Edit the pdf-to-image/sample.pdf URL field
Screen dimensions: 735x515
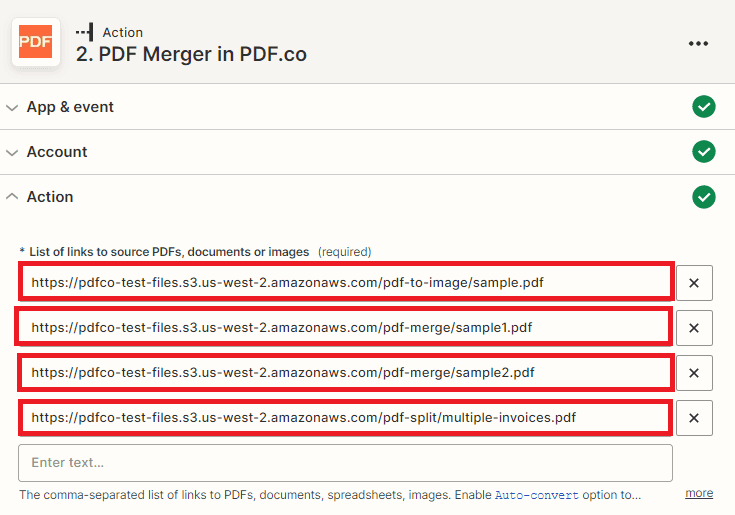pos(345,283)
